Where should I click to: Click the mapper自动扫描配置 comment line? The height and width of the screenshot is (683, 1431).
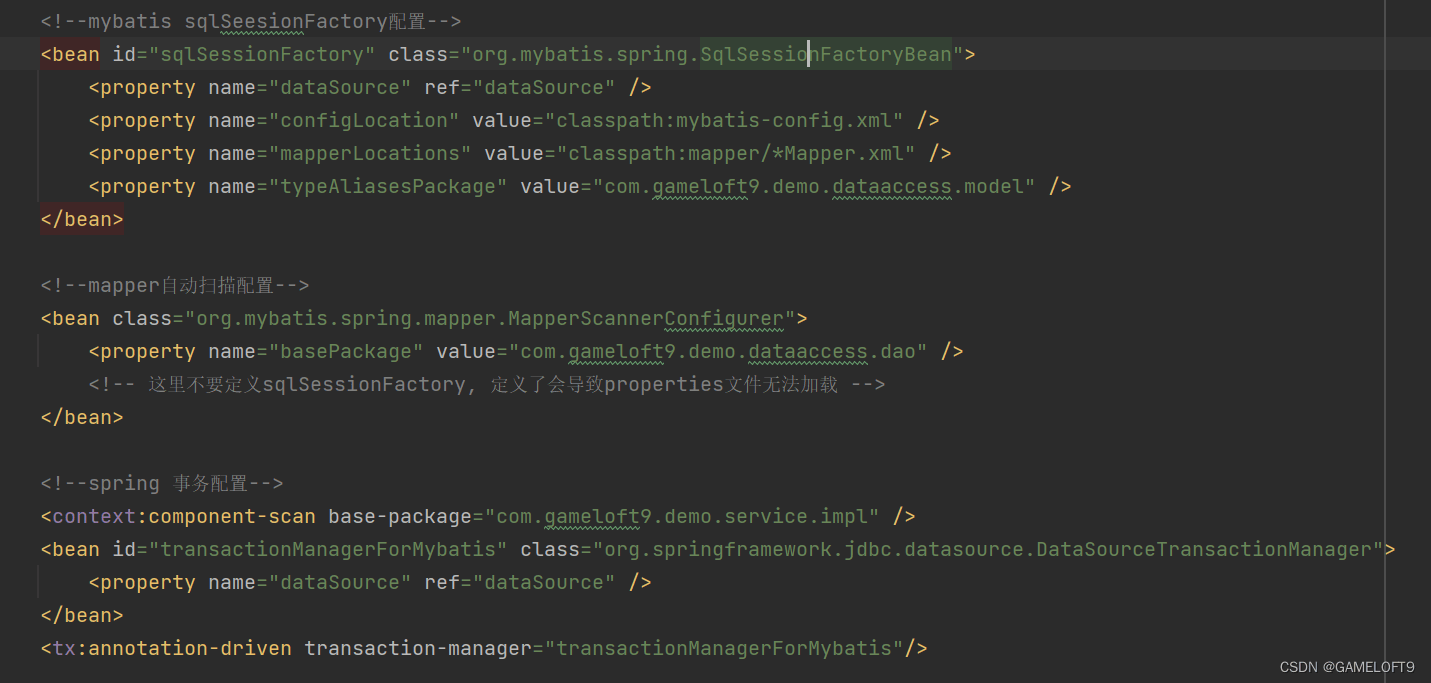coord(175,285)
